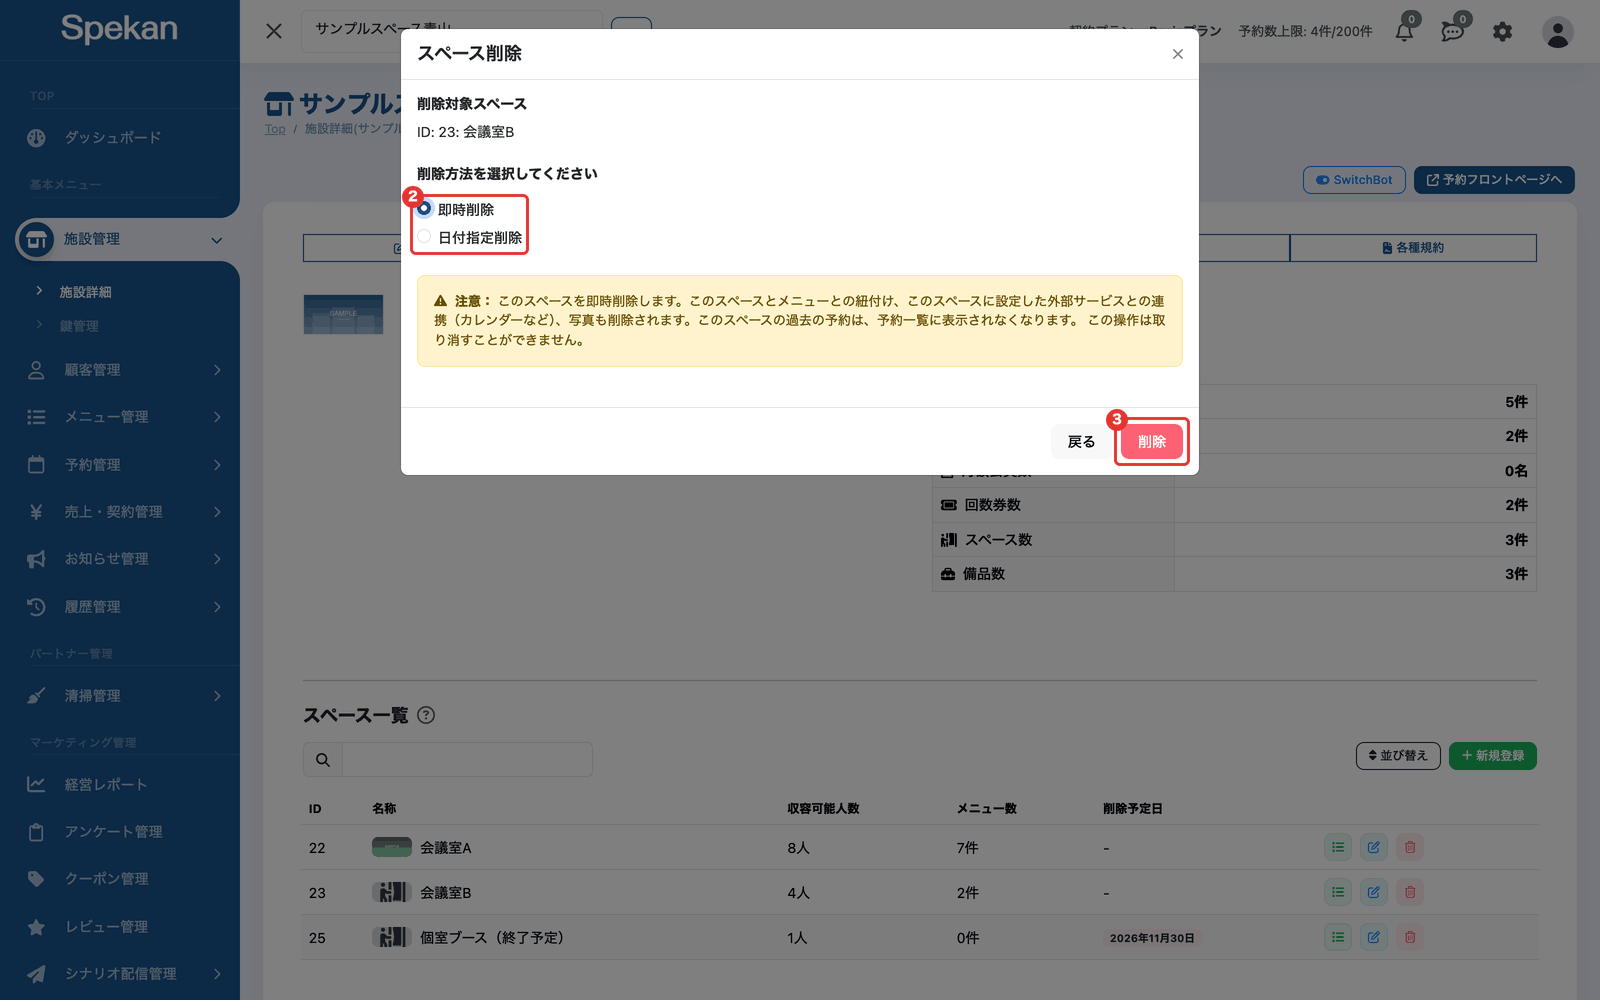The image size is (1600, 1000).
Task: Click the green 新規登録 button
Action: coord(1493,756)
